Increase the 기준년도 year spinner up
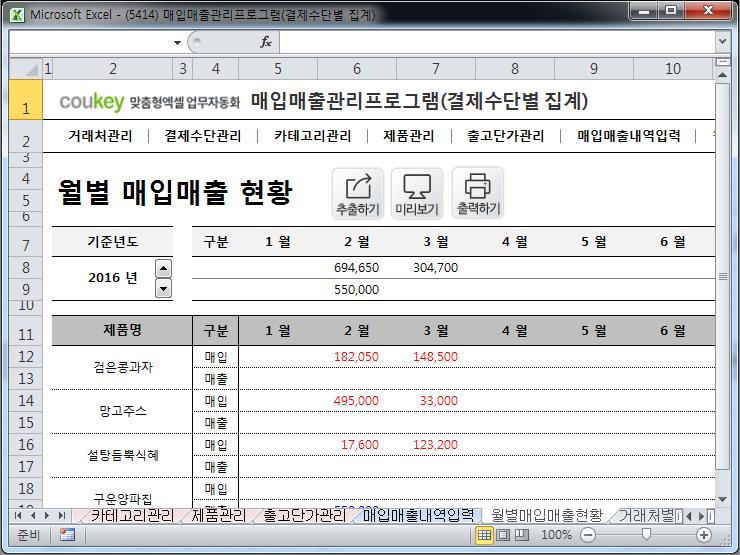 pyautogui.click(x=163, y=269)
